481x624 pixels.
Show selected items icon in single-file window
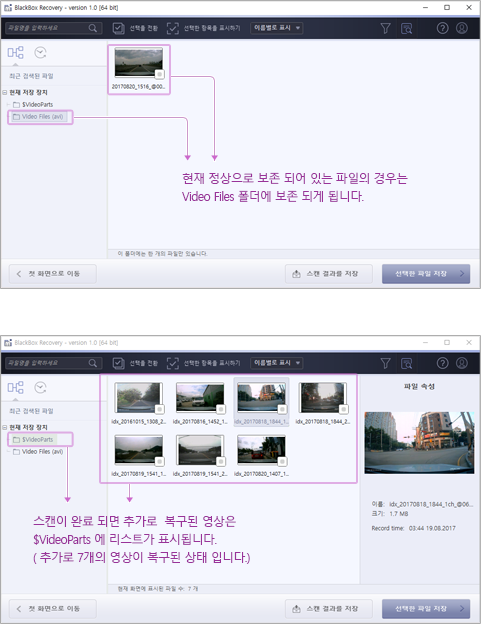(173, 28)
